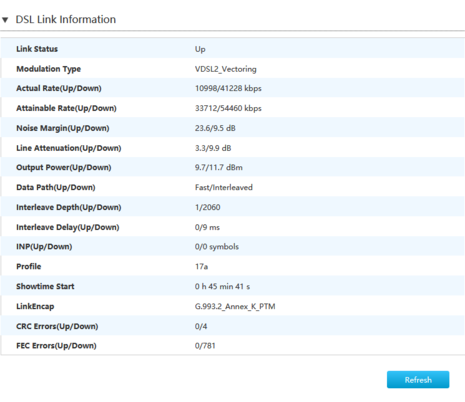Select the value Fast/Interleaved
This screenshot has height=402, width=465.
tap(224, 187)
